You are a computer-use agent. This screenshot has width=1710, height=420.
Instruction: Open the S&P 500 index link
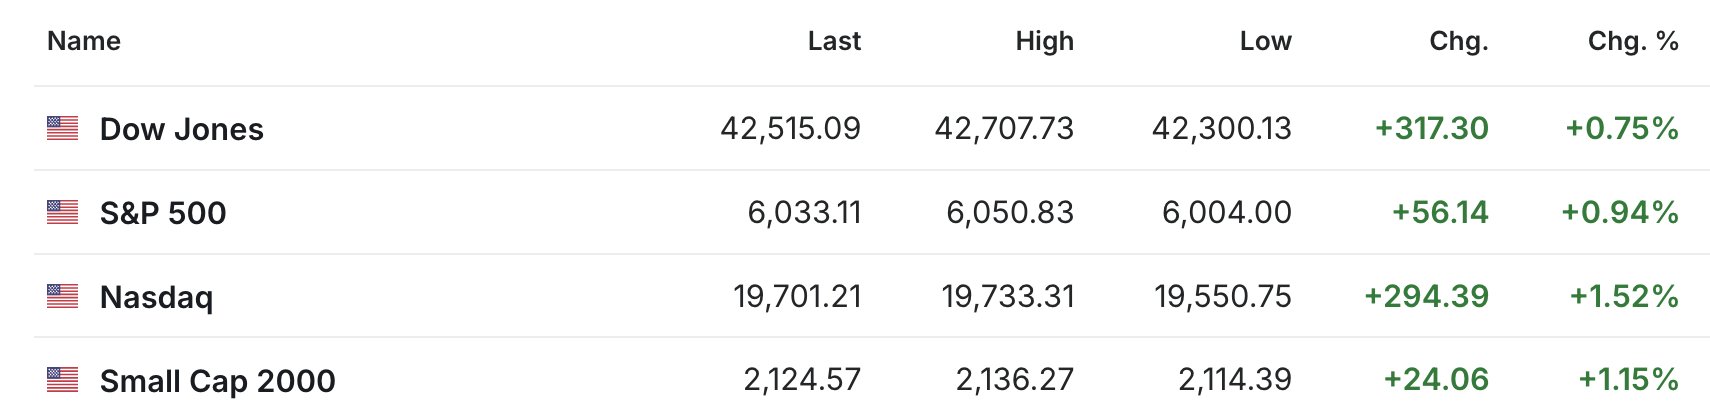[x=163, y=213]
